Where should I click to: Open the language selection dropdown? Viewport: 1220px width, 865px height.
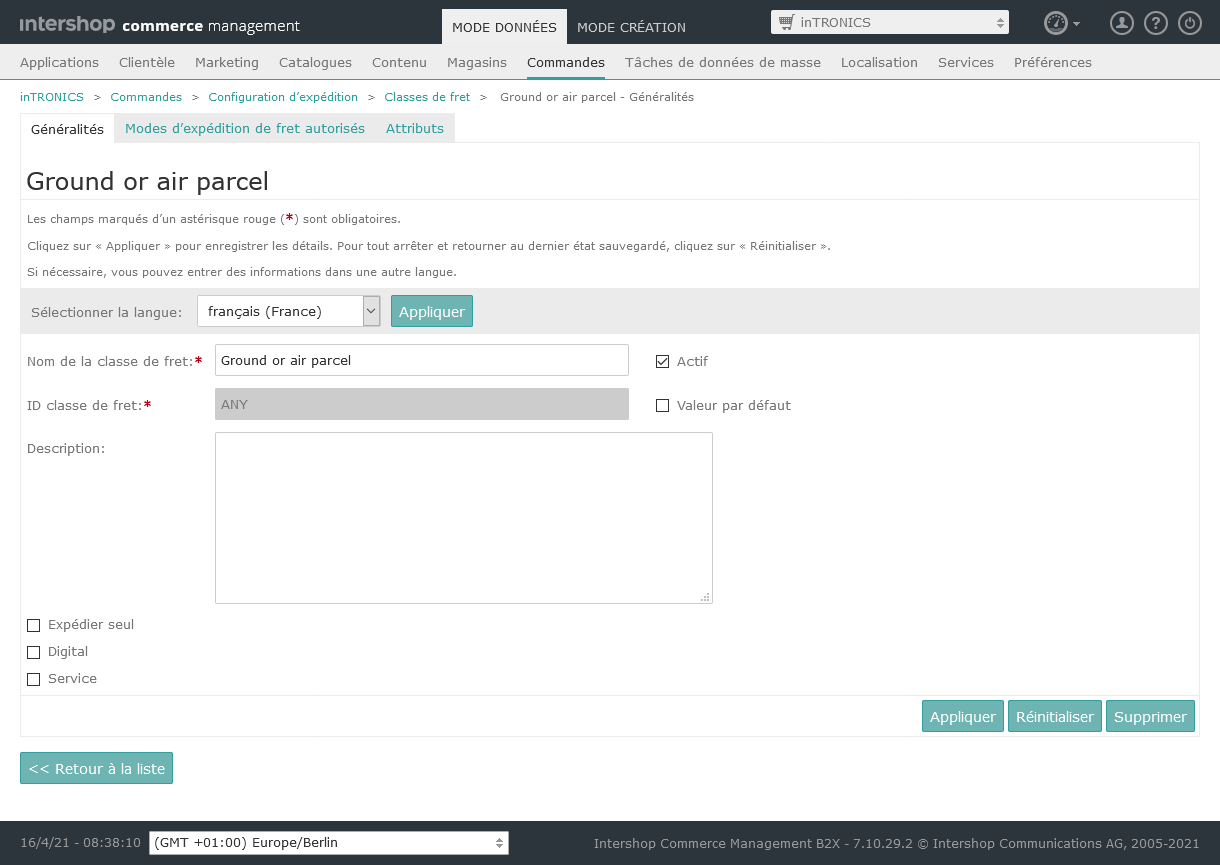288,311
